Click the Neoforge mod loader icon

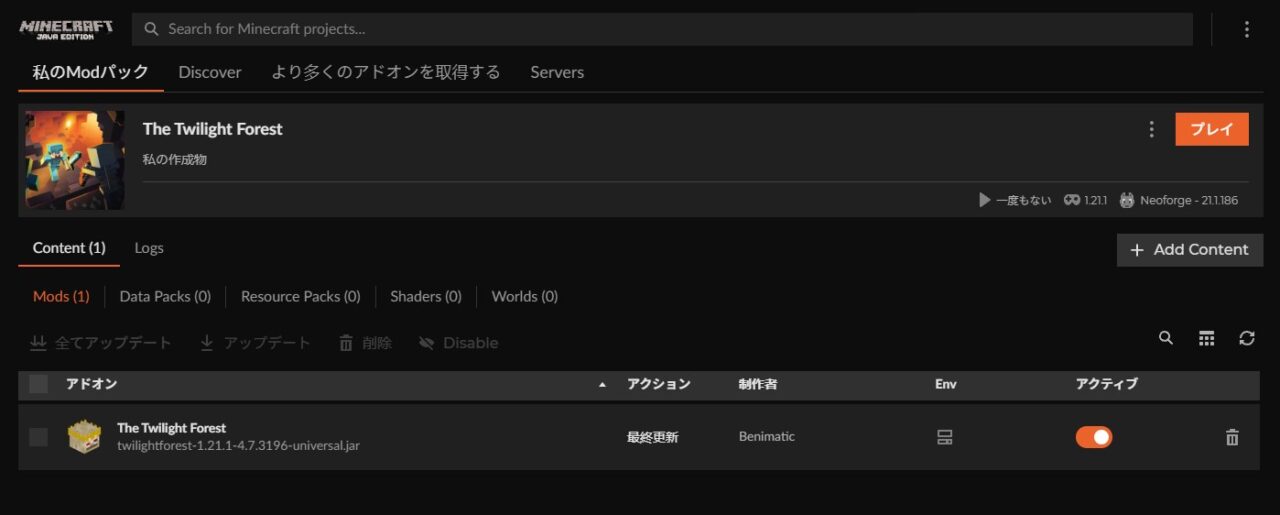[x=1127, y=200]
